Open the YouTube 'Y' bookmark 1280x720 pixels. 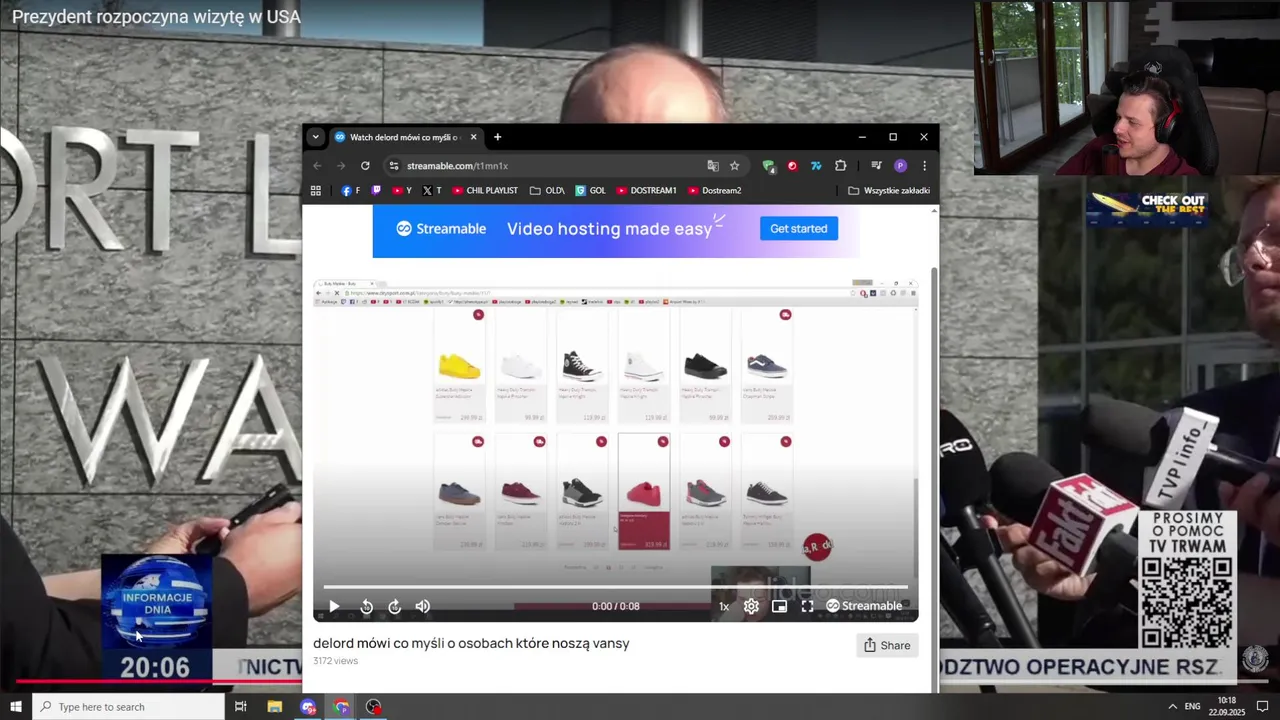pos(402,190)
